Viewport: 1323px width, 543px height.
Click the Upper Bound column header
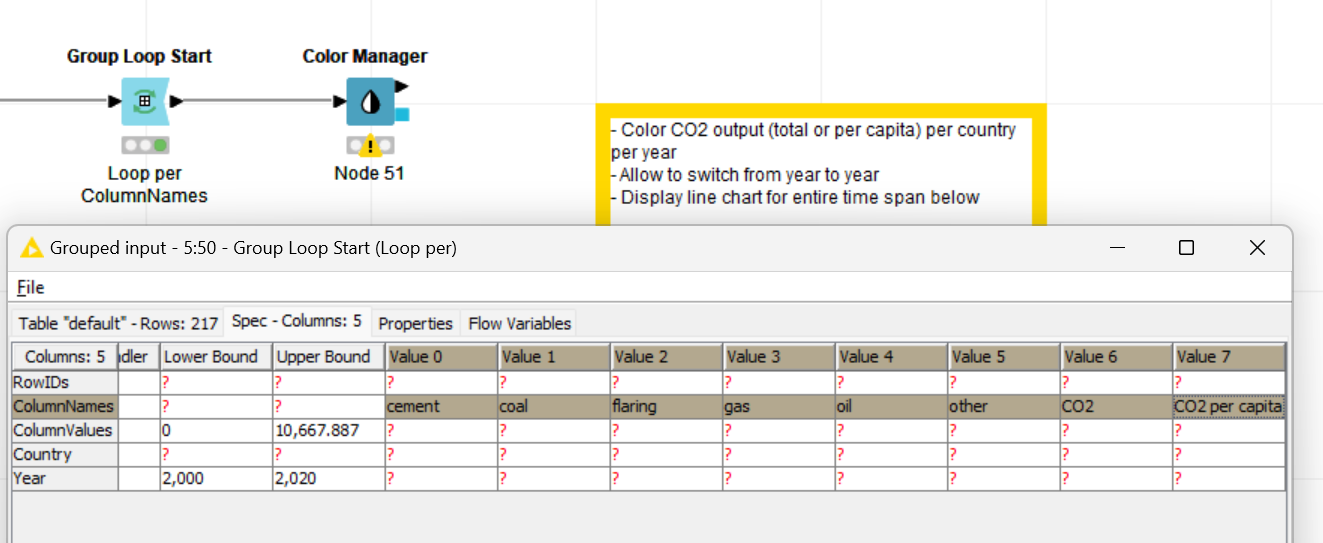click(x=324, y=357)
